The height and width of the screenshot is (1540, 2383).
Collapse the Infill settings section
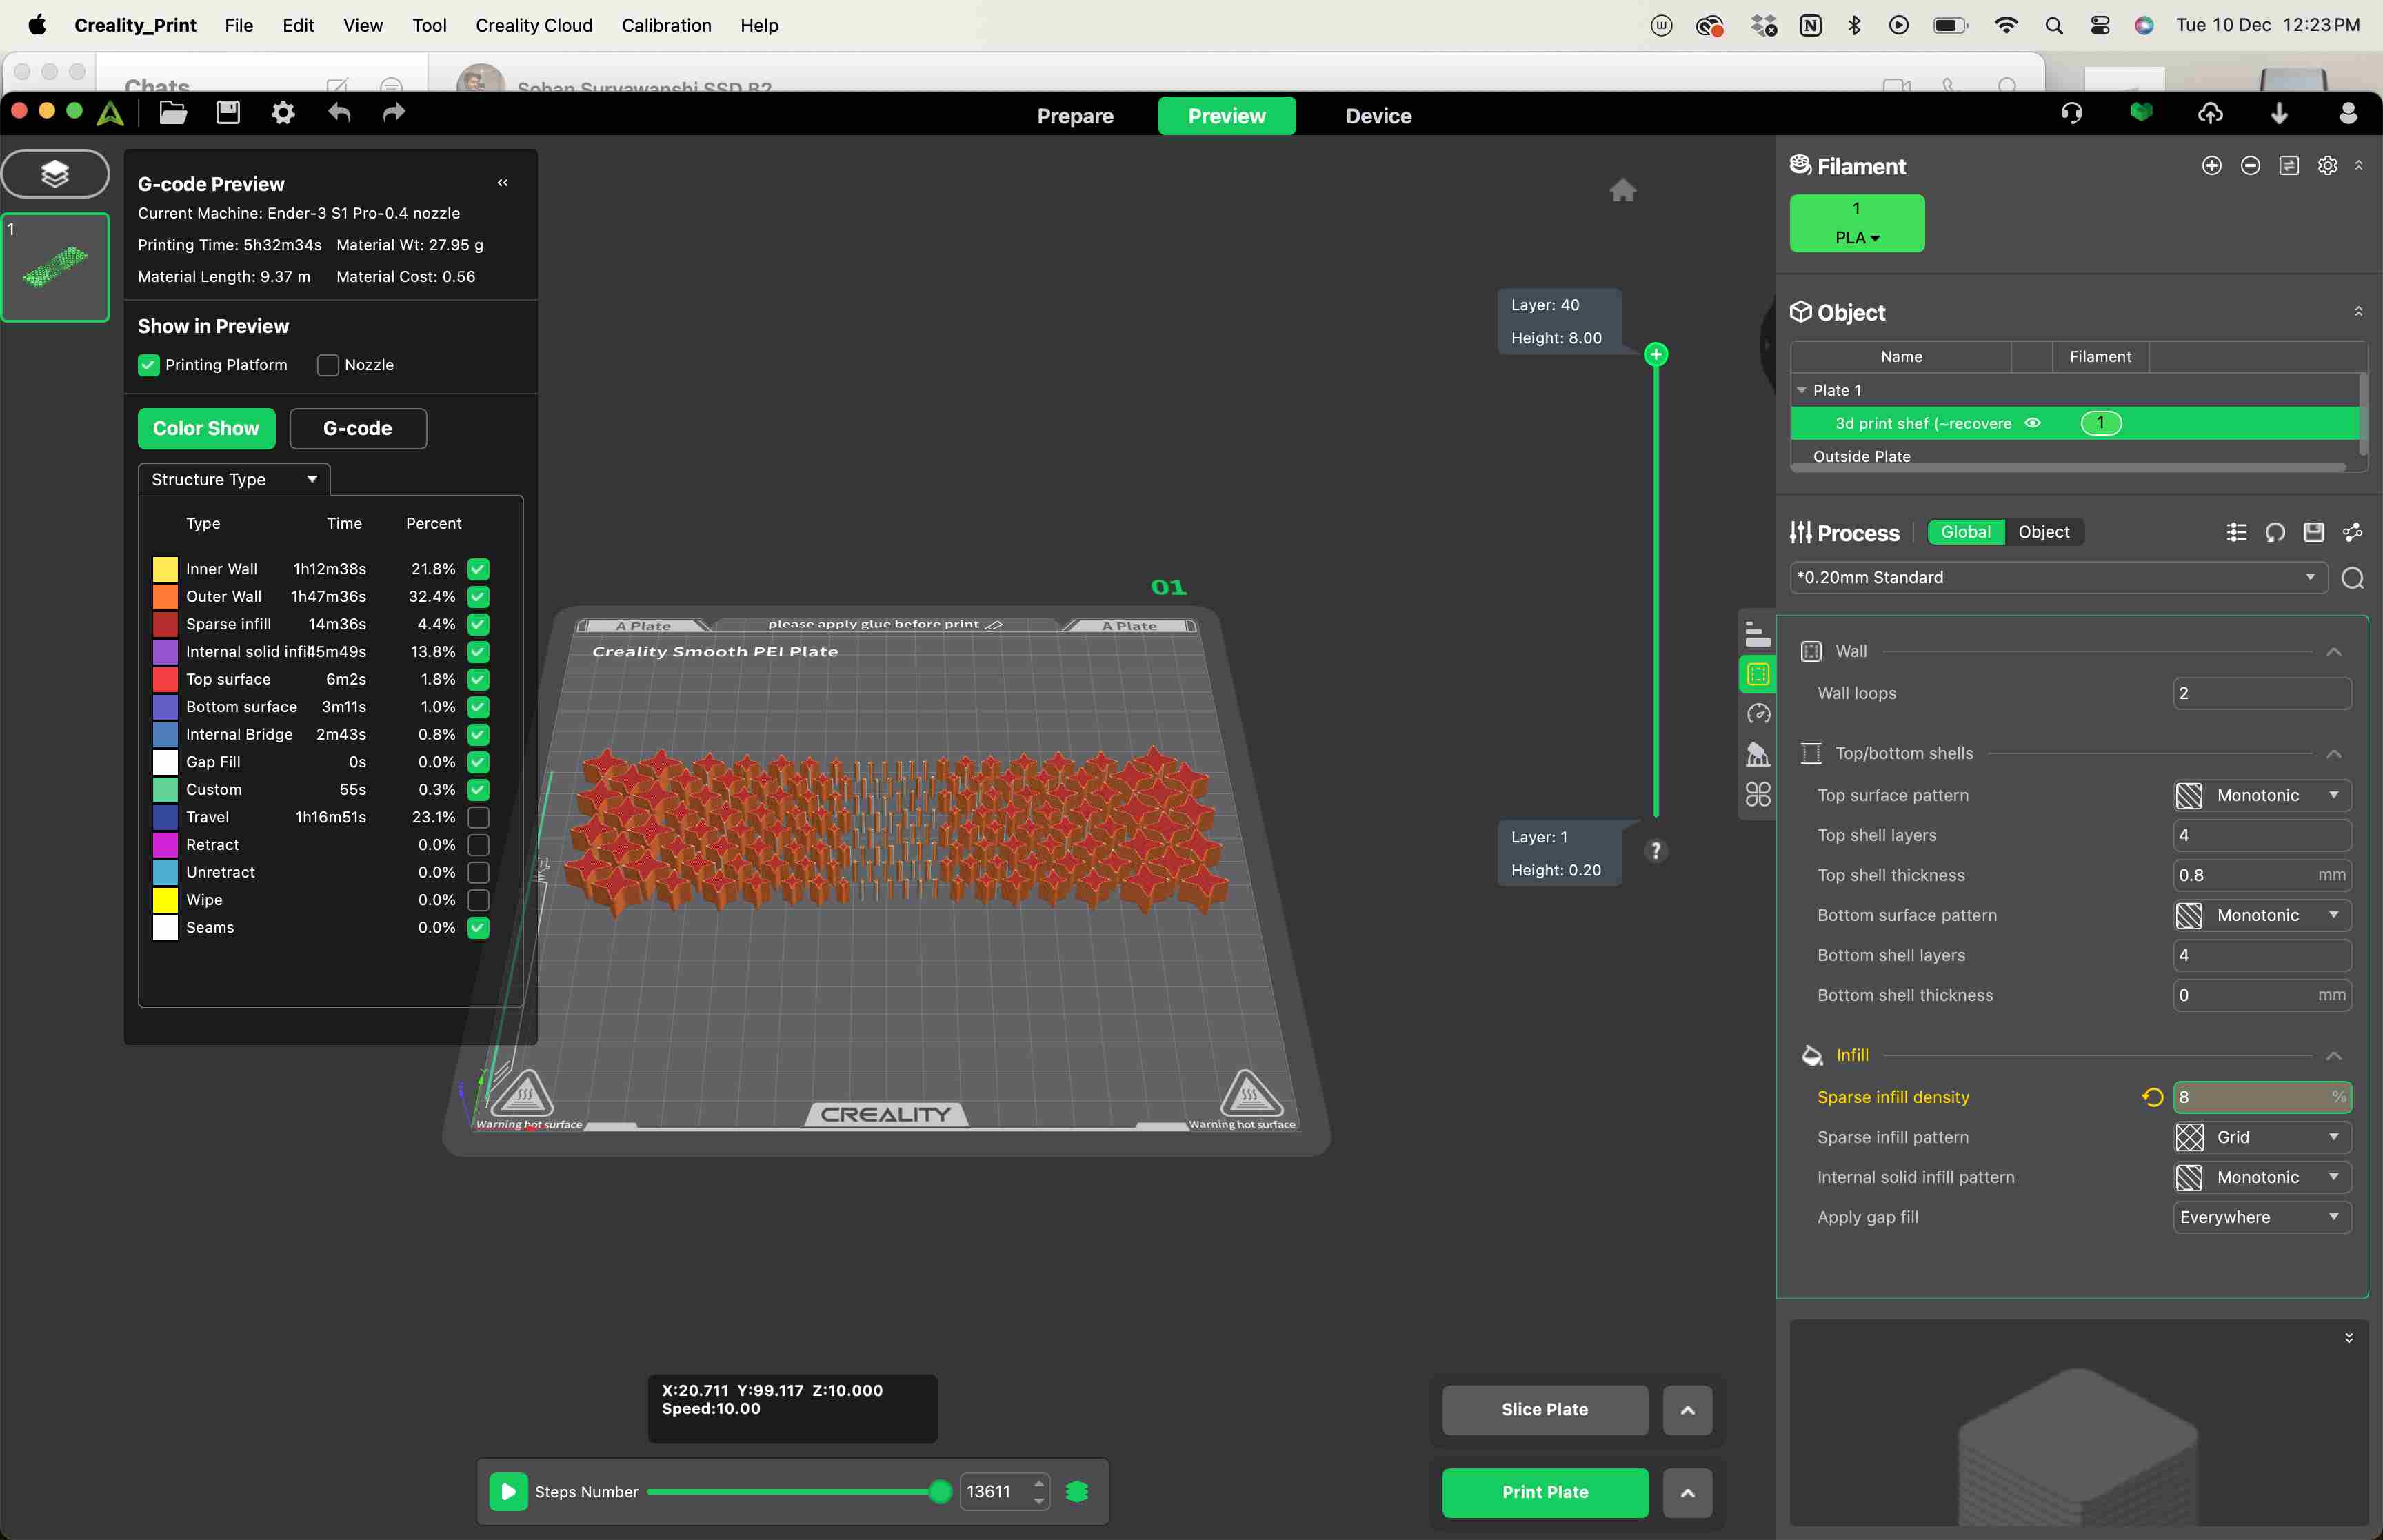[x=2334, y=1056]
